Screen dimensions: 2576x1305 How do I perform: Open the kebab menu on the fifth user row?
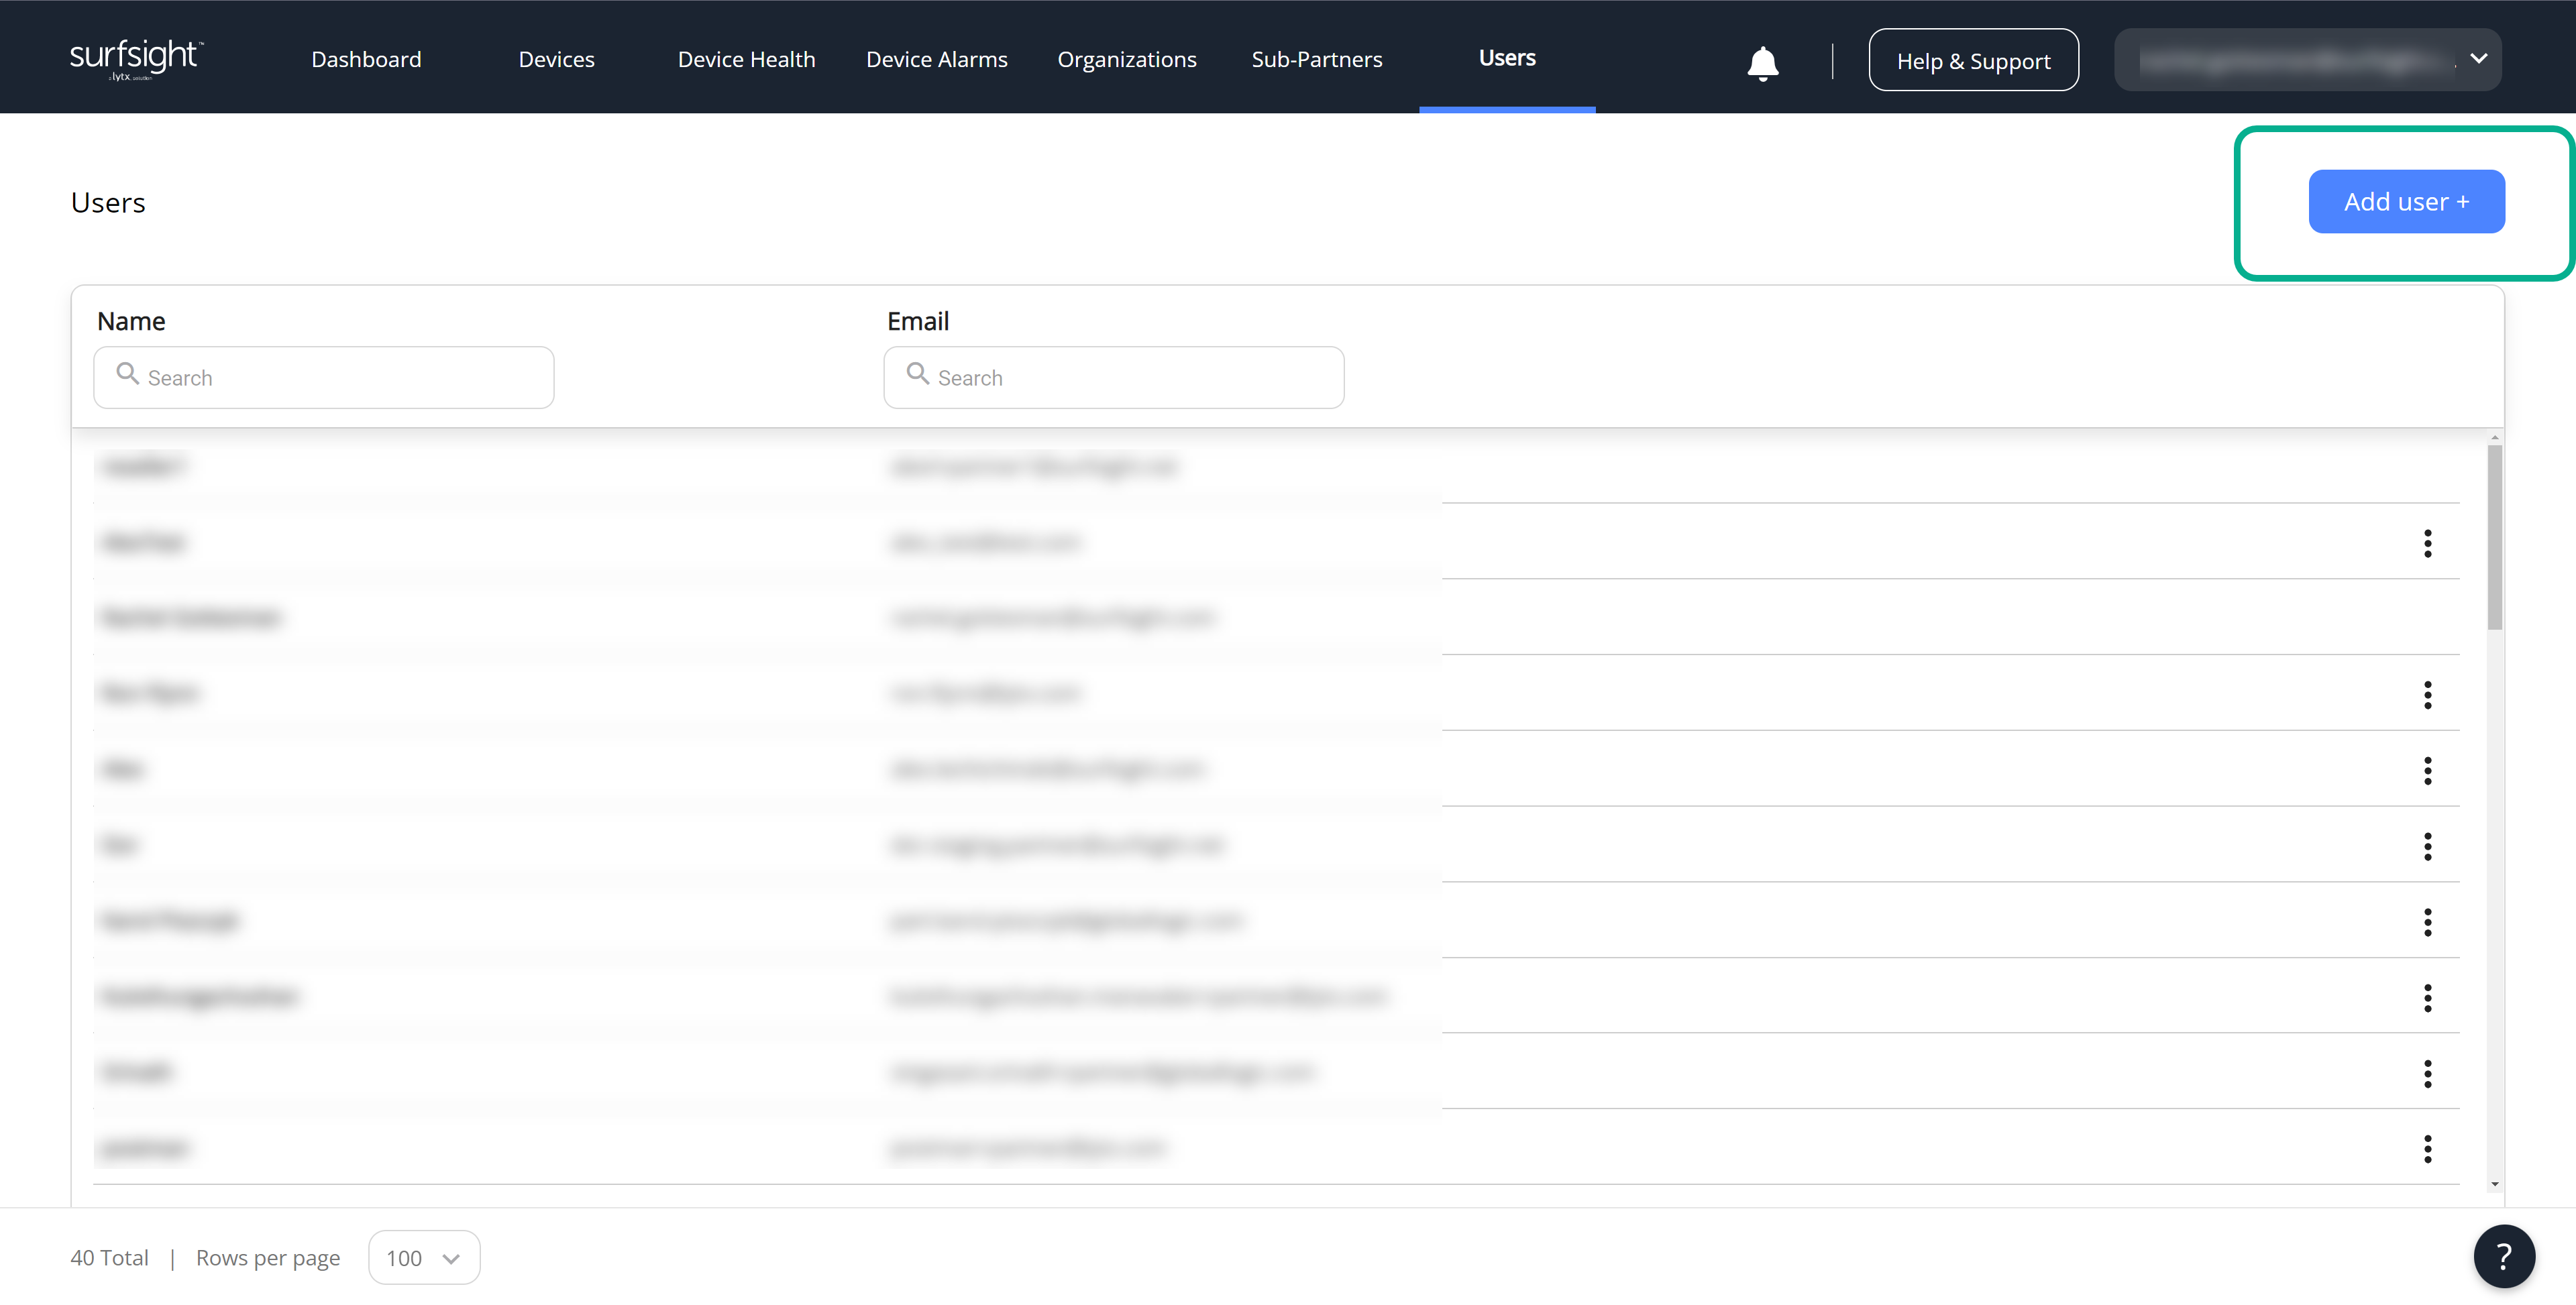[x=2427, y=770]
